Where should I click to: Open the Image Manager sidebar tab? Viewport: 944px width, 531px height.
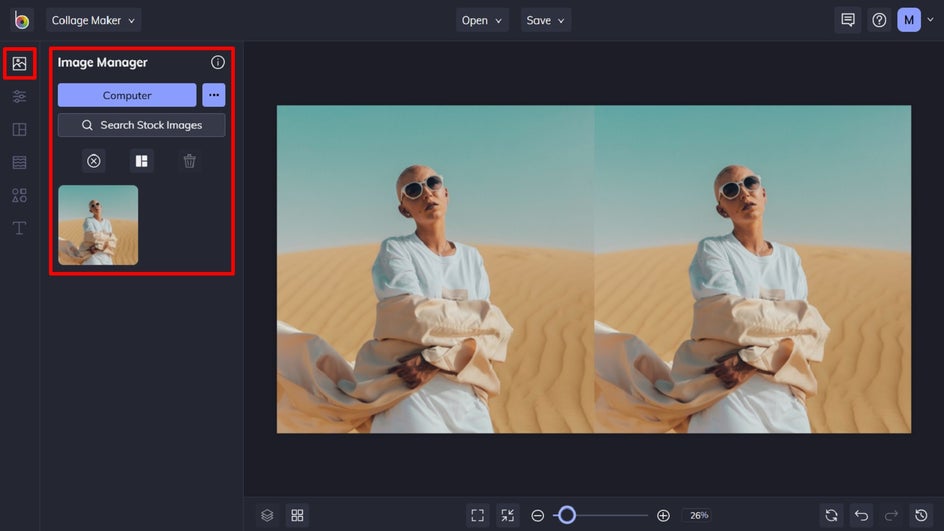(x=19, y=63)
